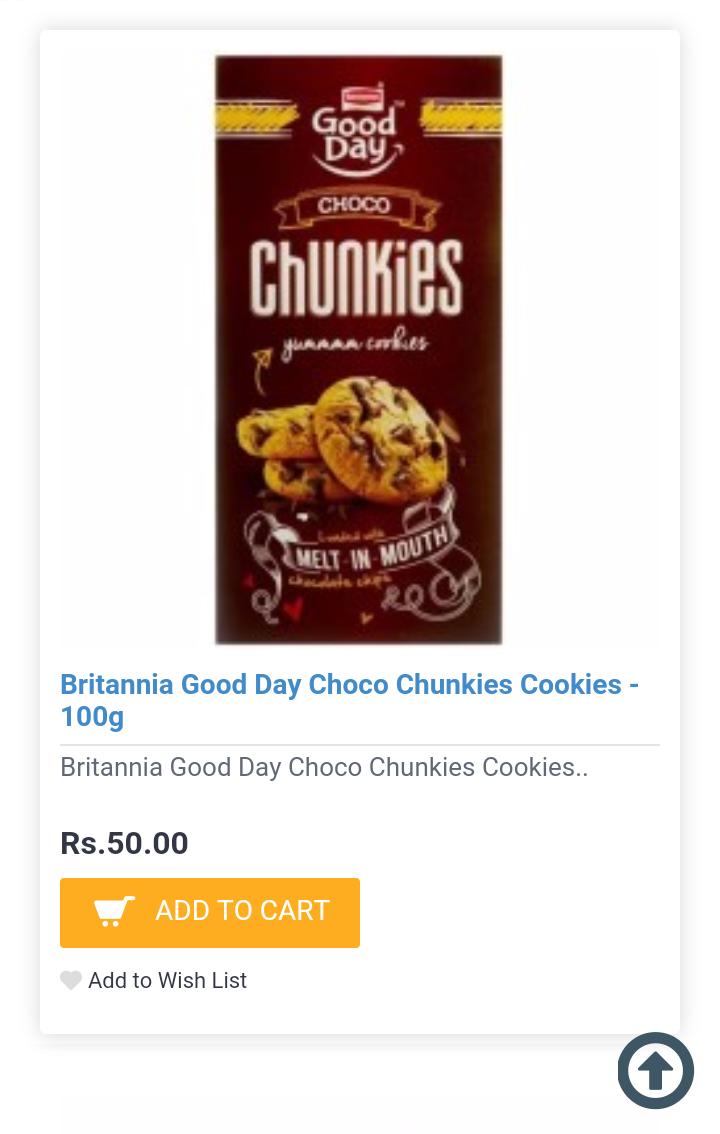Screen dimensions: 720x1134
Task: Click the red hearts doodle on package
Action: pyautogui.click(x=260, y=600)
